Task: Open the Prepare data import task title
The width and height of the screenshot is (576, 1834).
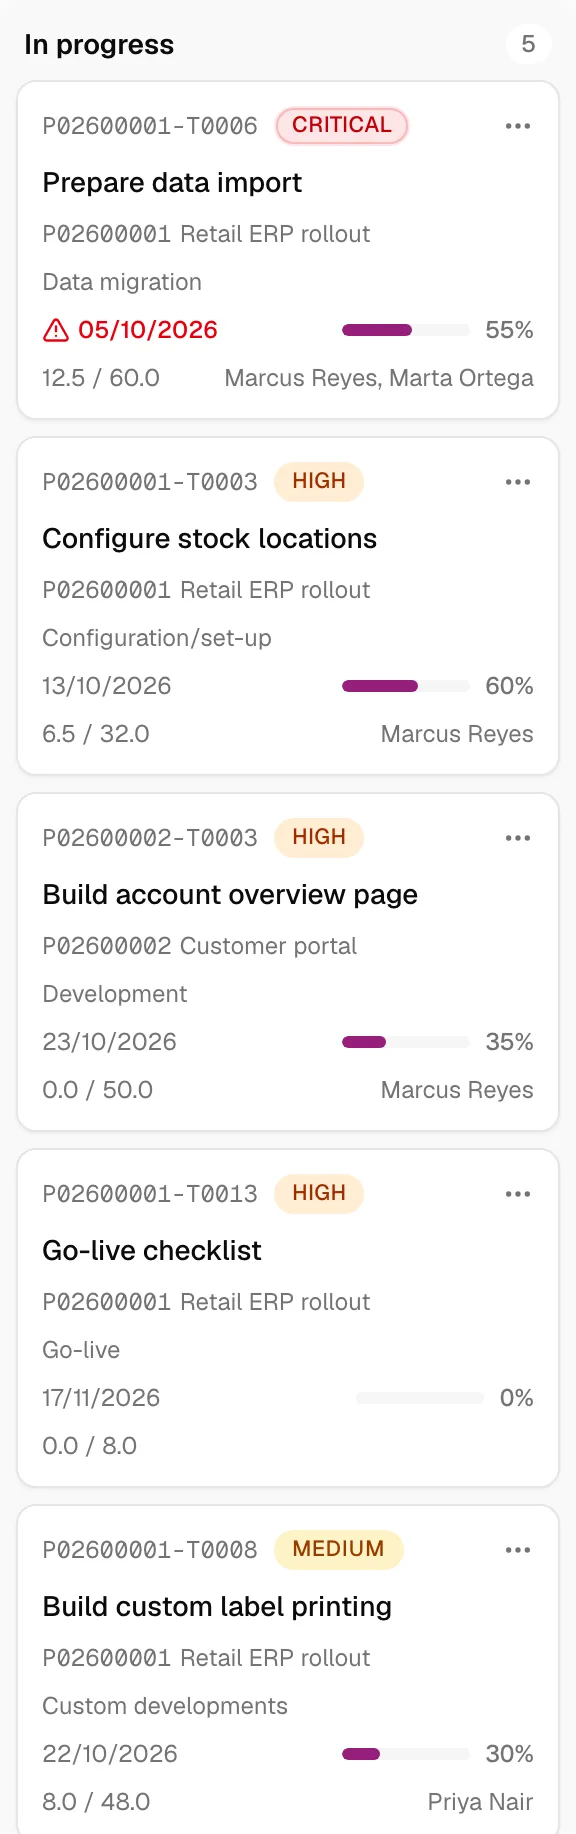Action: tap(172, 183)
